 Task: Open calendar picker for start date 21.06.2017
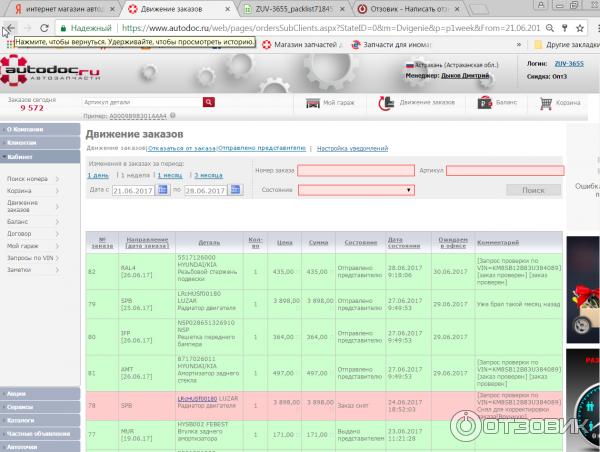pyautogui.click(x=164, y=189)
